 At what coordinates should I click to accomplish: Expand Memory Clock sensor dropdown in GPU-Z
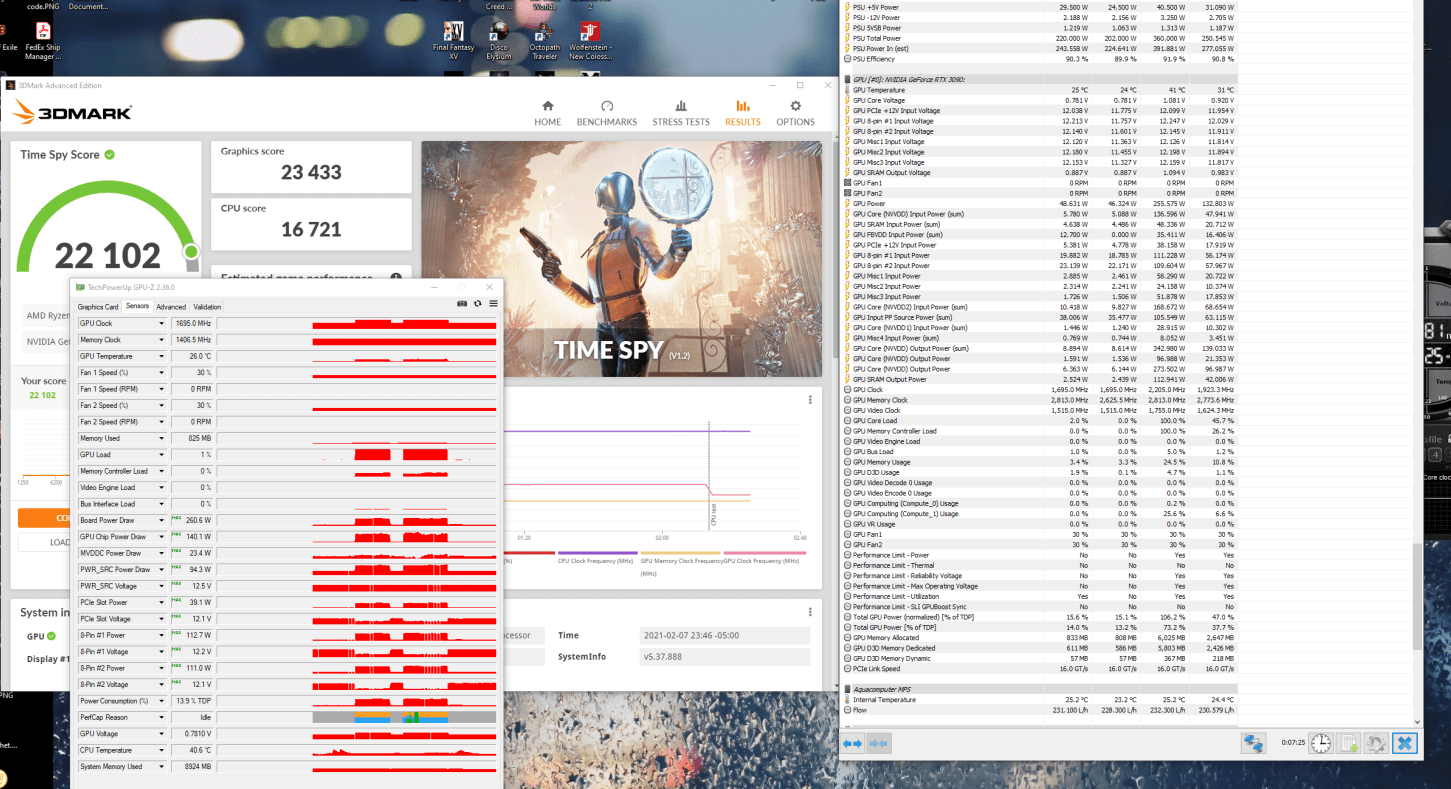pos(161,340)
